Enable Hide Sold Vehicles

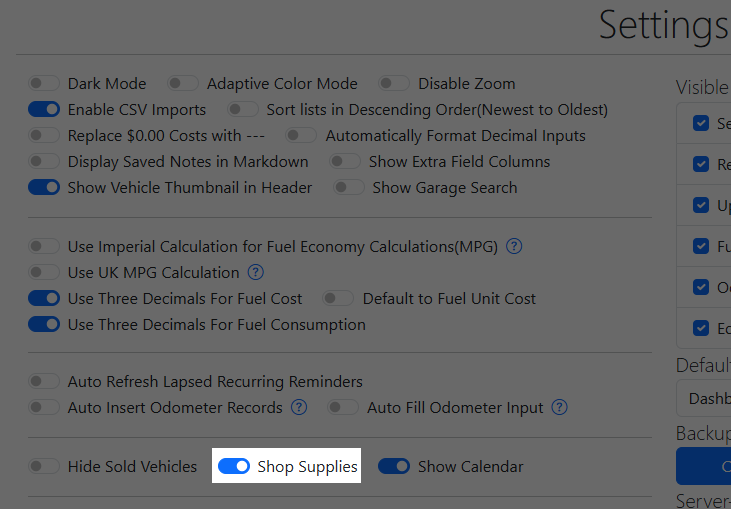[44, 467]
